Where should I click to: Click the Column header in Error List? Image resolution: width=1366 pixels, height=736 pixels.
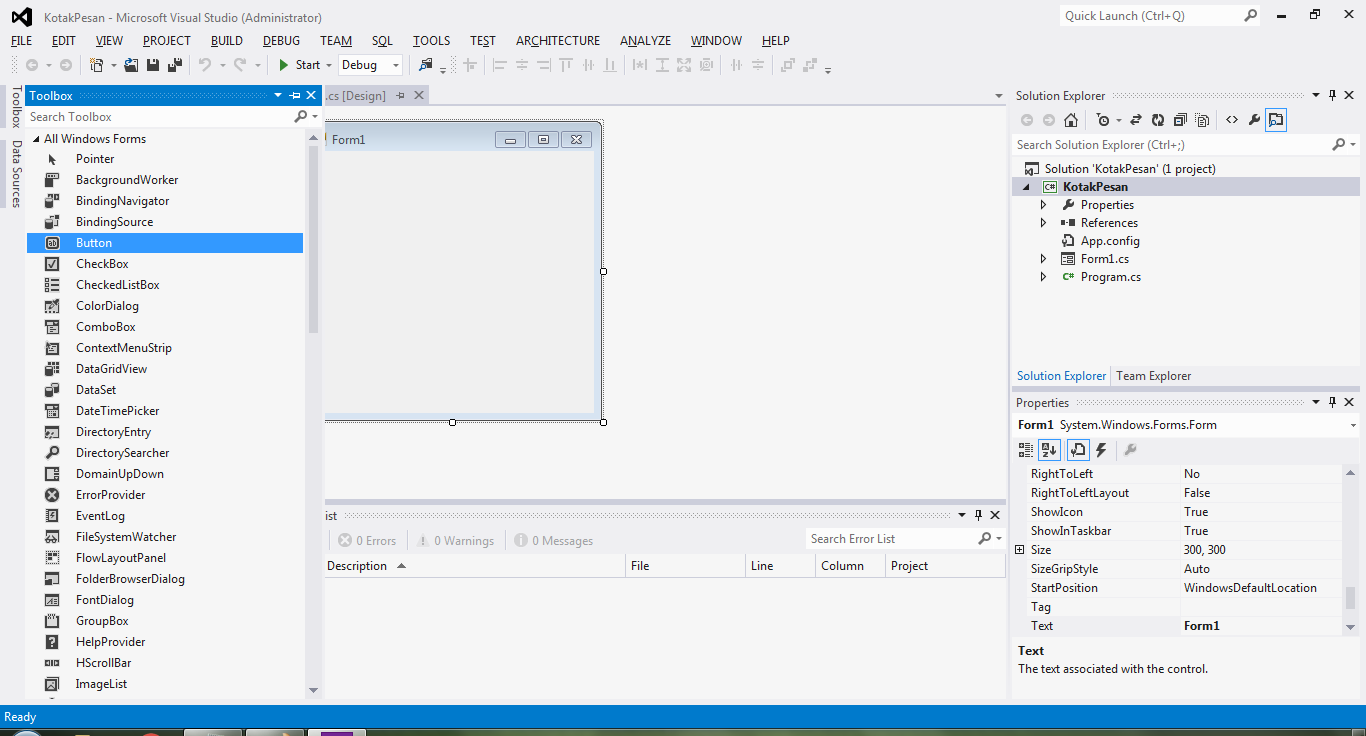pos(851,566)
